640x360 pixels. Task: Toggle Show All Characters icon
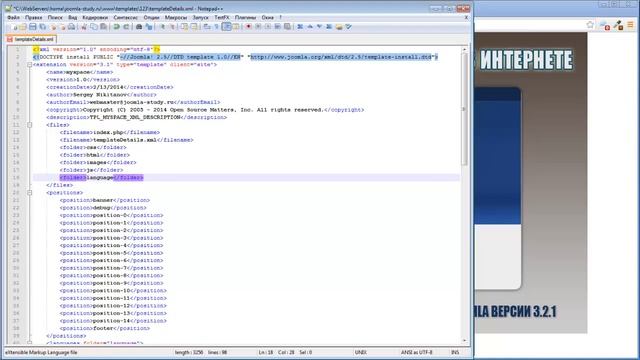[x=217, y=27]
